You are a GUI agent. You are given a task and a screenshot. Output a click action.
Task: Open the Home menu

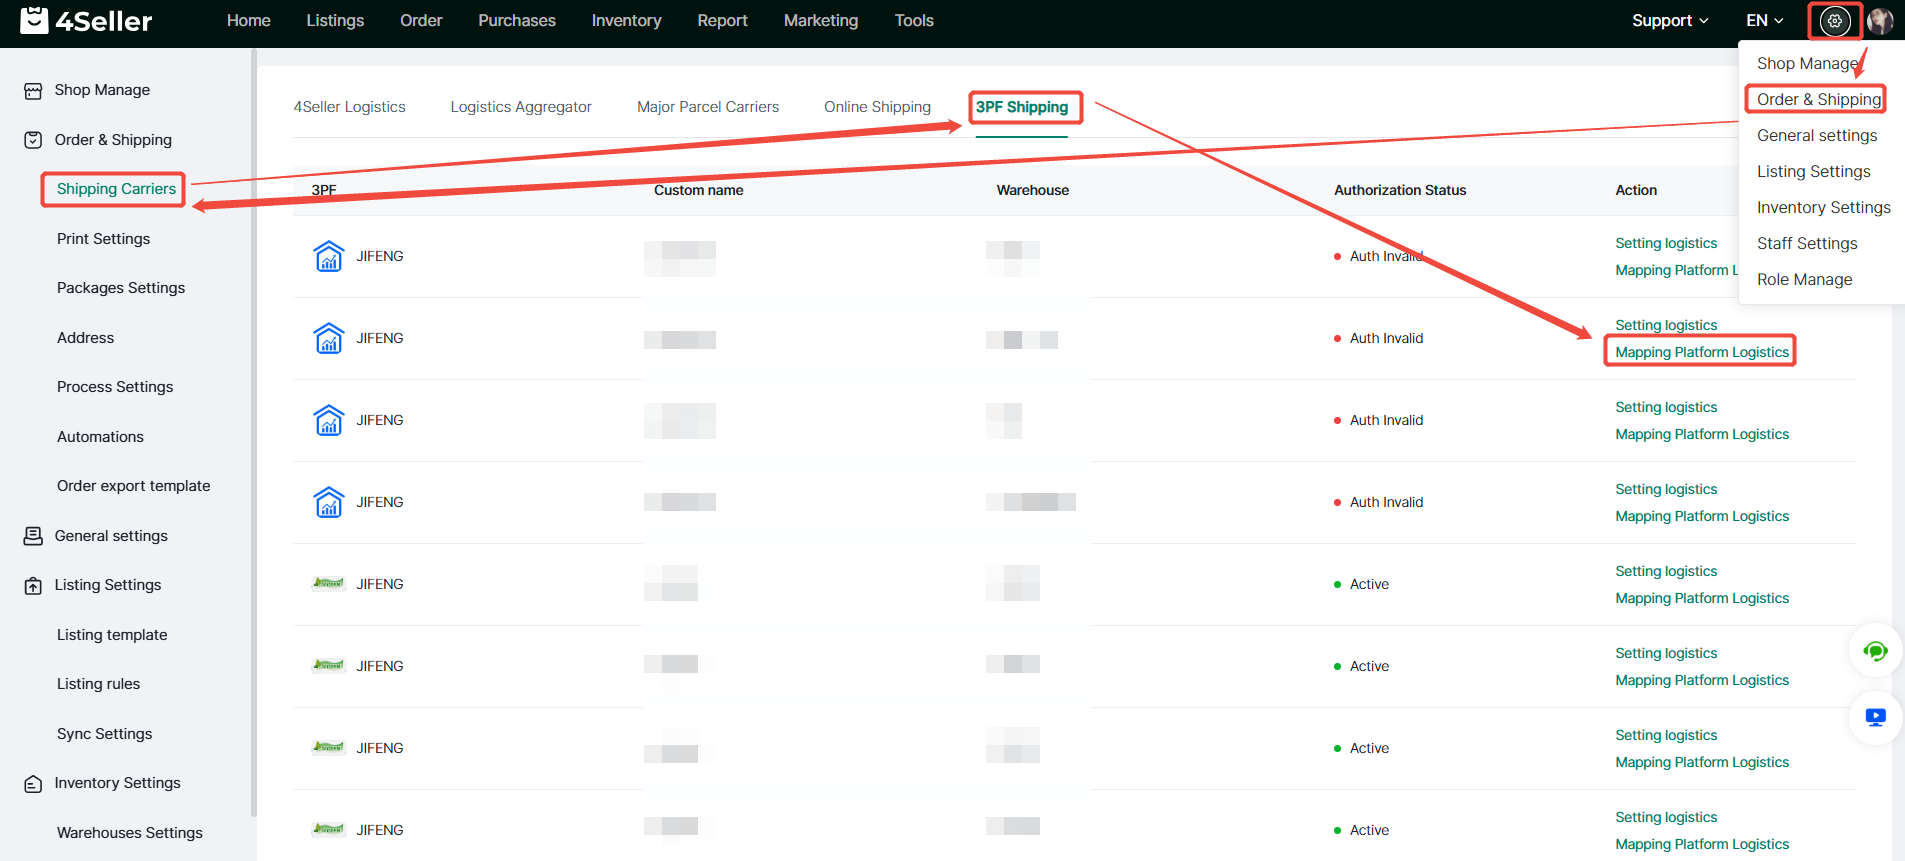click(249, 21)
